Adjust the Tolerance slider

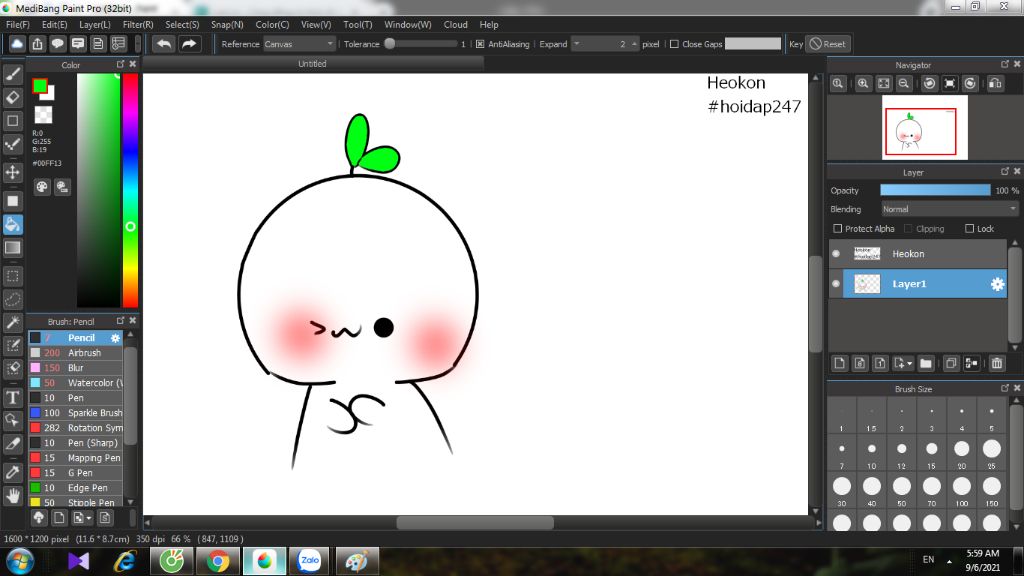tap(421, 44)
